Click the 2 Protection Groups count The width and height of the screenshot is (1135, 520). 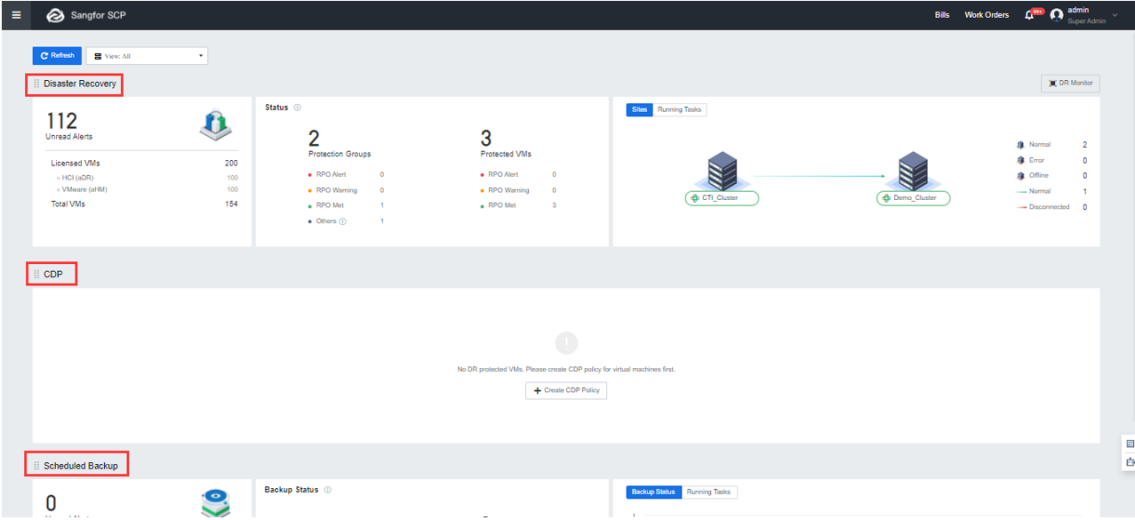coord(315,138)
